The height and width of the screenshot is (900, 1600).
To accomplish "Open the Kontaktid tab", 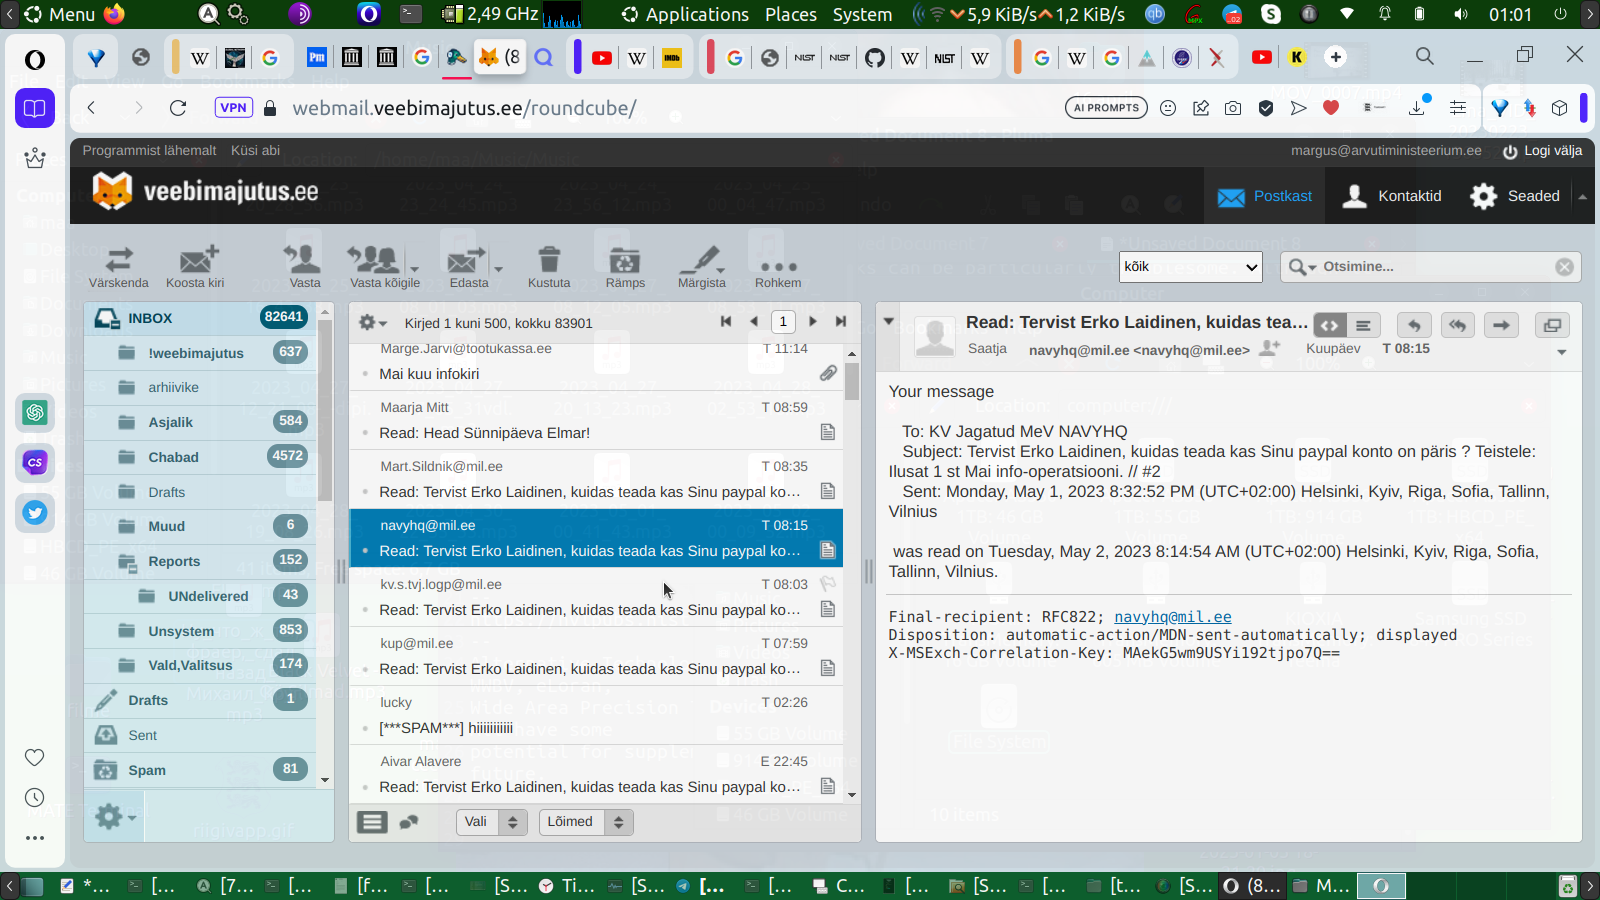I will 1396,196.
